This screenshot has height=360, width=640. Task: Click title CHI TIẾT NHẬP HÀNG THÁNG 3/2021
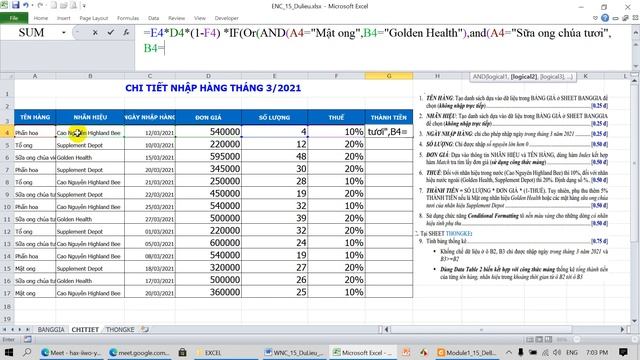click(213, 88)
